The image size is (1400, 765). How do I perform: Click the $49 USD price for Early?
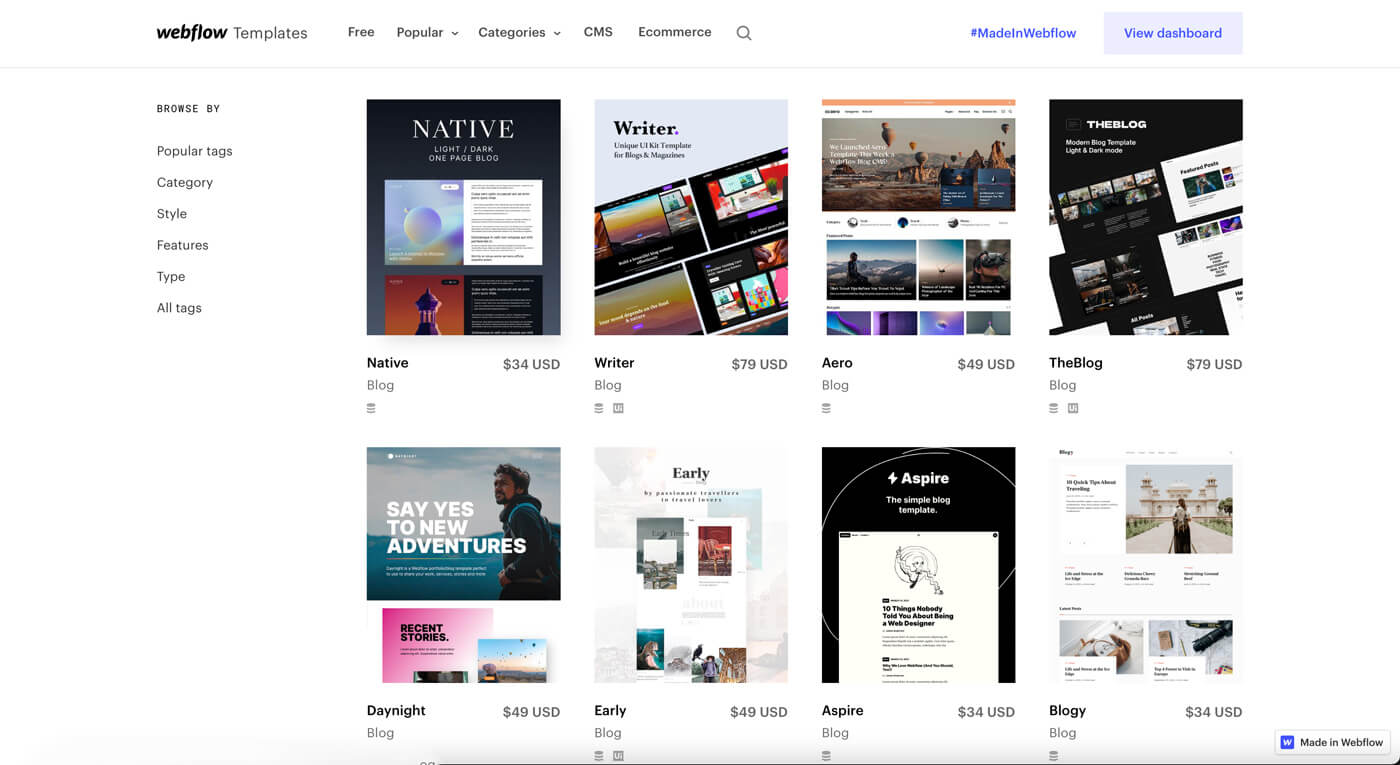(x=759, y=713)
